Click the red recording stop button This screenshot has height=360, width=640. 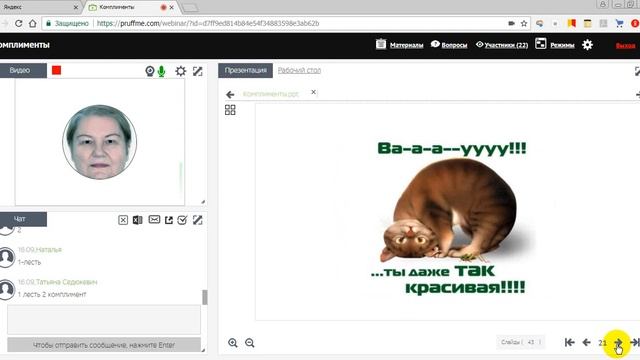point(56,71)
